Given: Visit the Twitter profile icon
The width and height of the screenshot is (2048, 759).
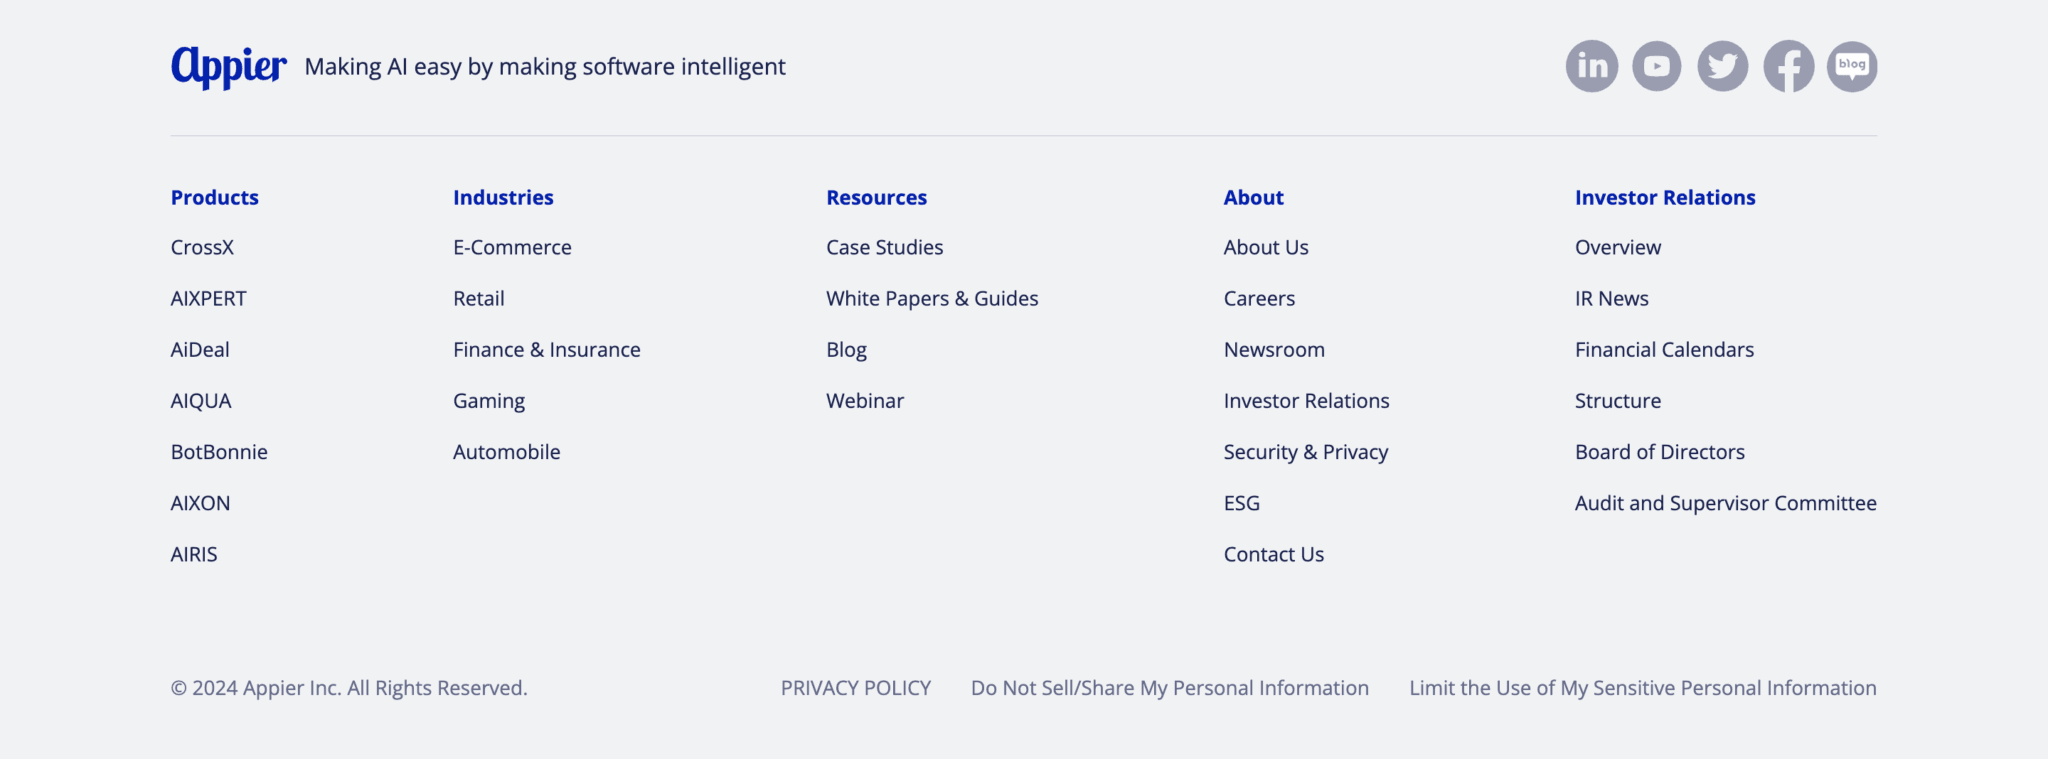Looking at the screenshot, I should coord(1723,66).
